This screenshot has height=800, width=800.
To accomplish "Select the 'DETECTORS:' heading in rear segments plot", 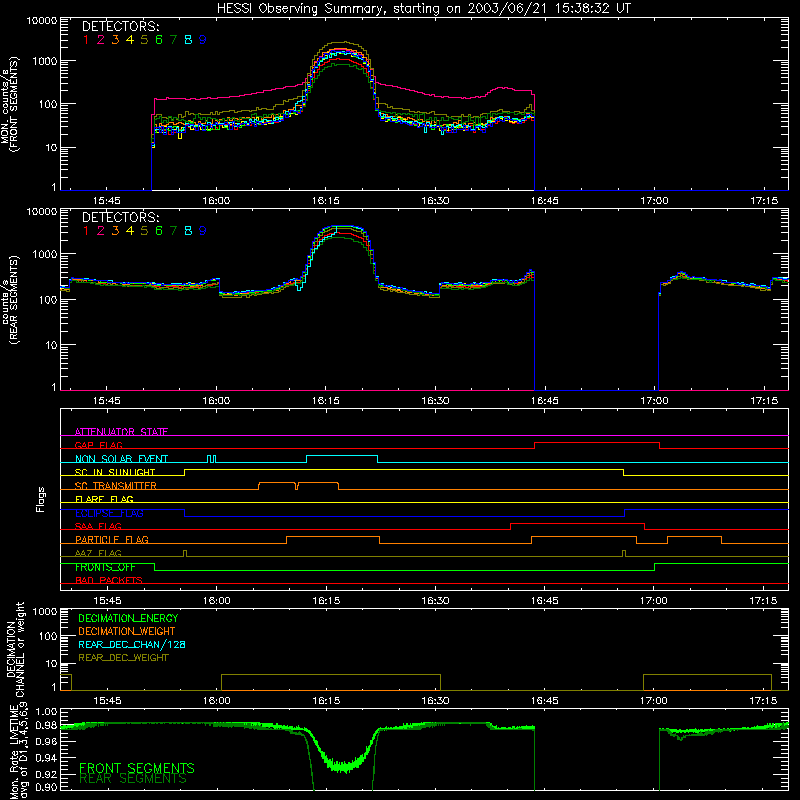I will pyautogui.click(x=121, y=217).
